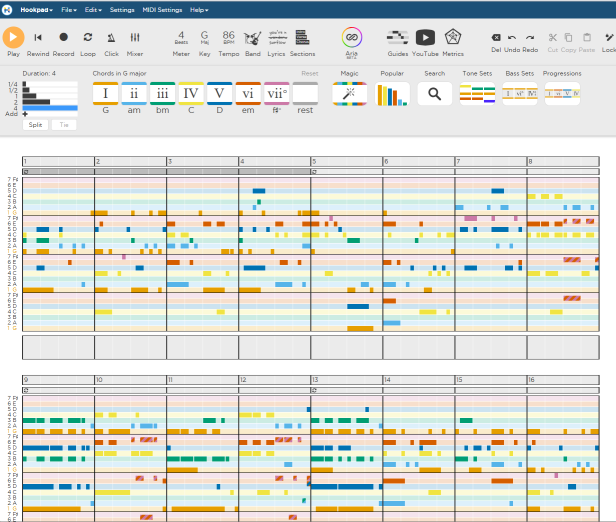
Task: Open the YouTube sync tool
Action: tap(425, 38)
